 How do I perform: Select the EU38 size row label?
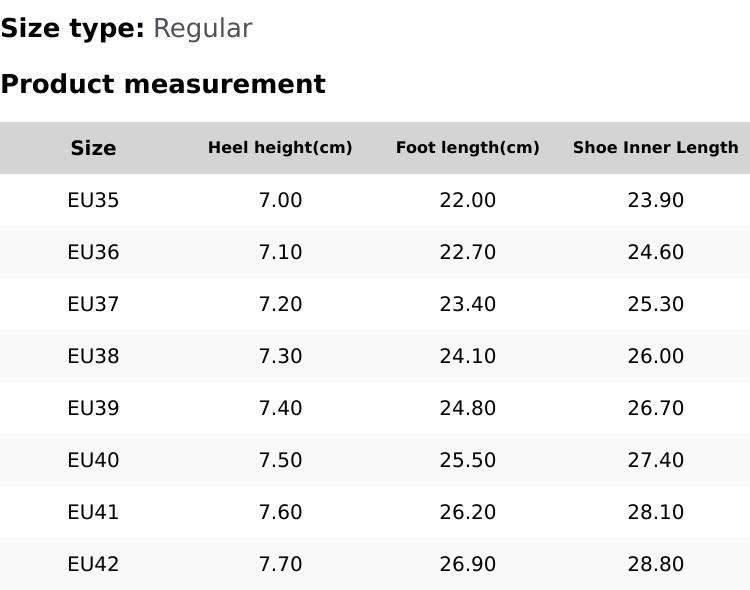(x=93, y=356)
